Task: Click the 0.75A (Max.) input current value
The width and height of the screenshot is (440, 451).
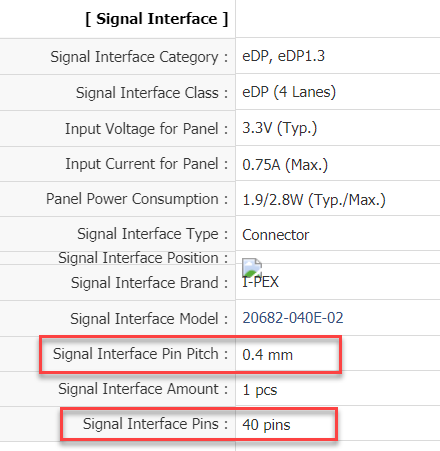Action: point(285,165)
